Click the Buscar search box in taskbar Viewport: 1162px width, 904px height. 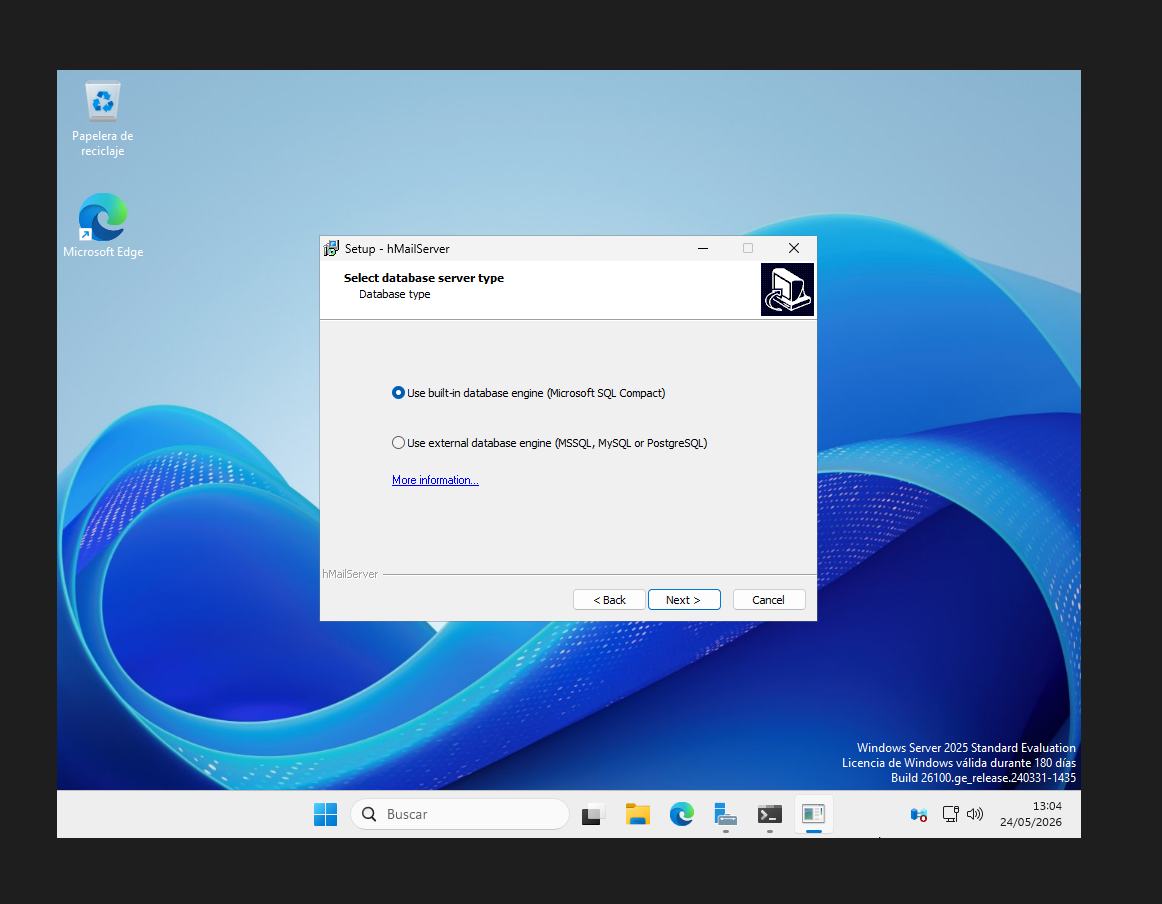pos(459,814)
